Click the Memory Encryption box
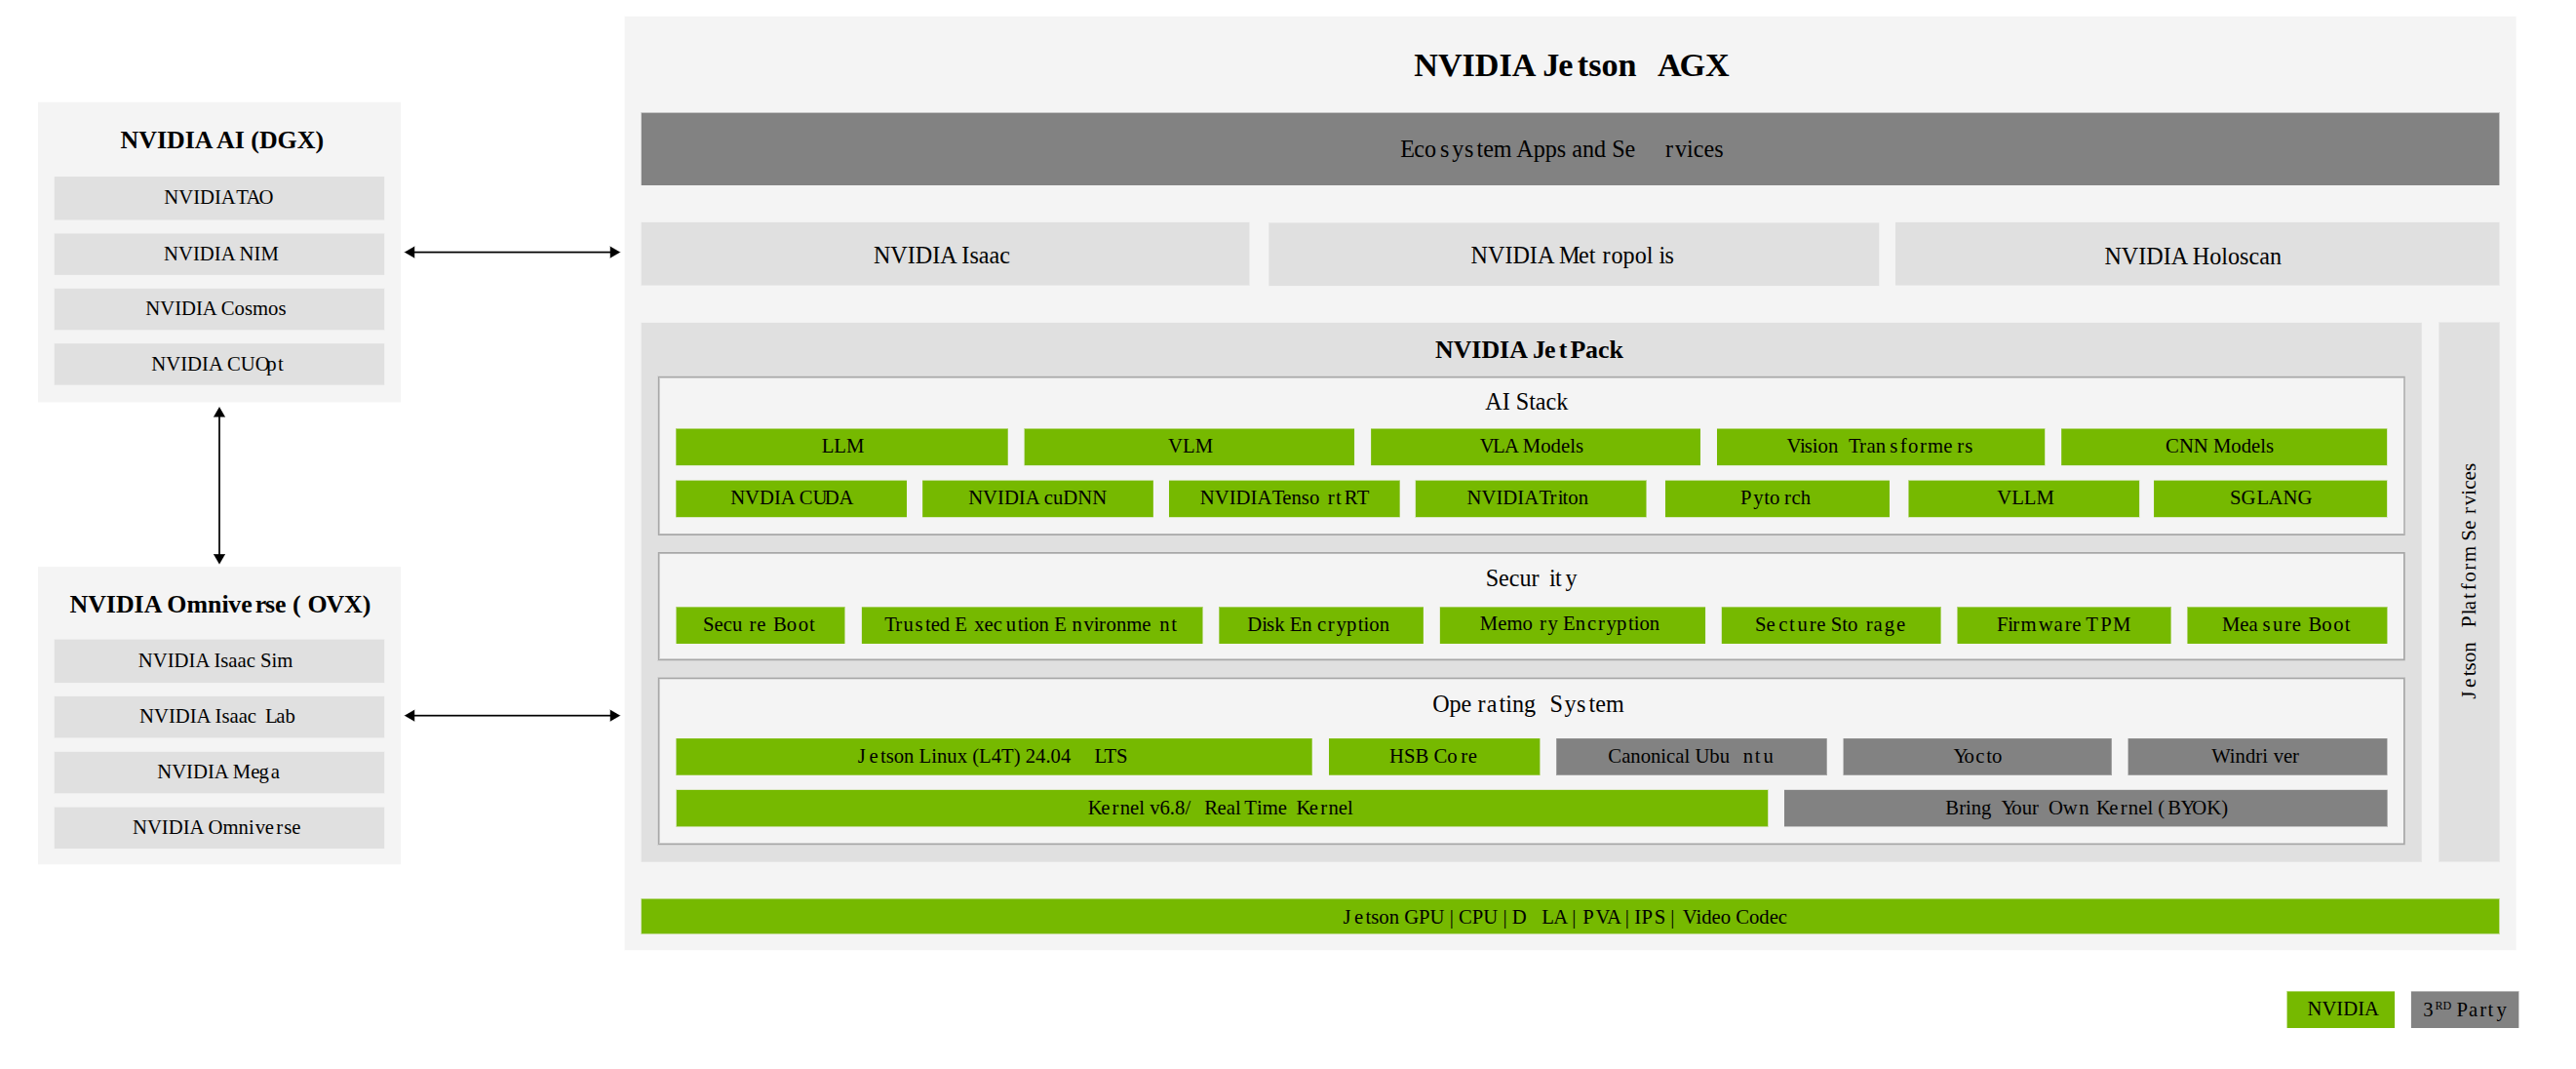 [x=1572, y=625]
